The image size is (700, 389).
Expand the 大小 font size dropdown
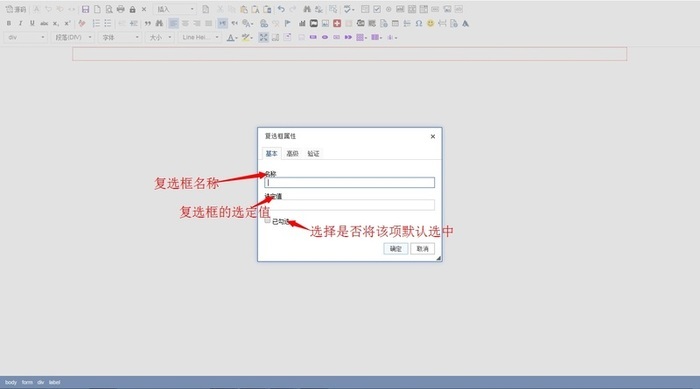click(160, 38)
